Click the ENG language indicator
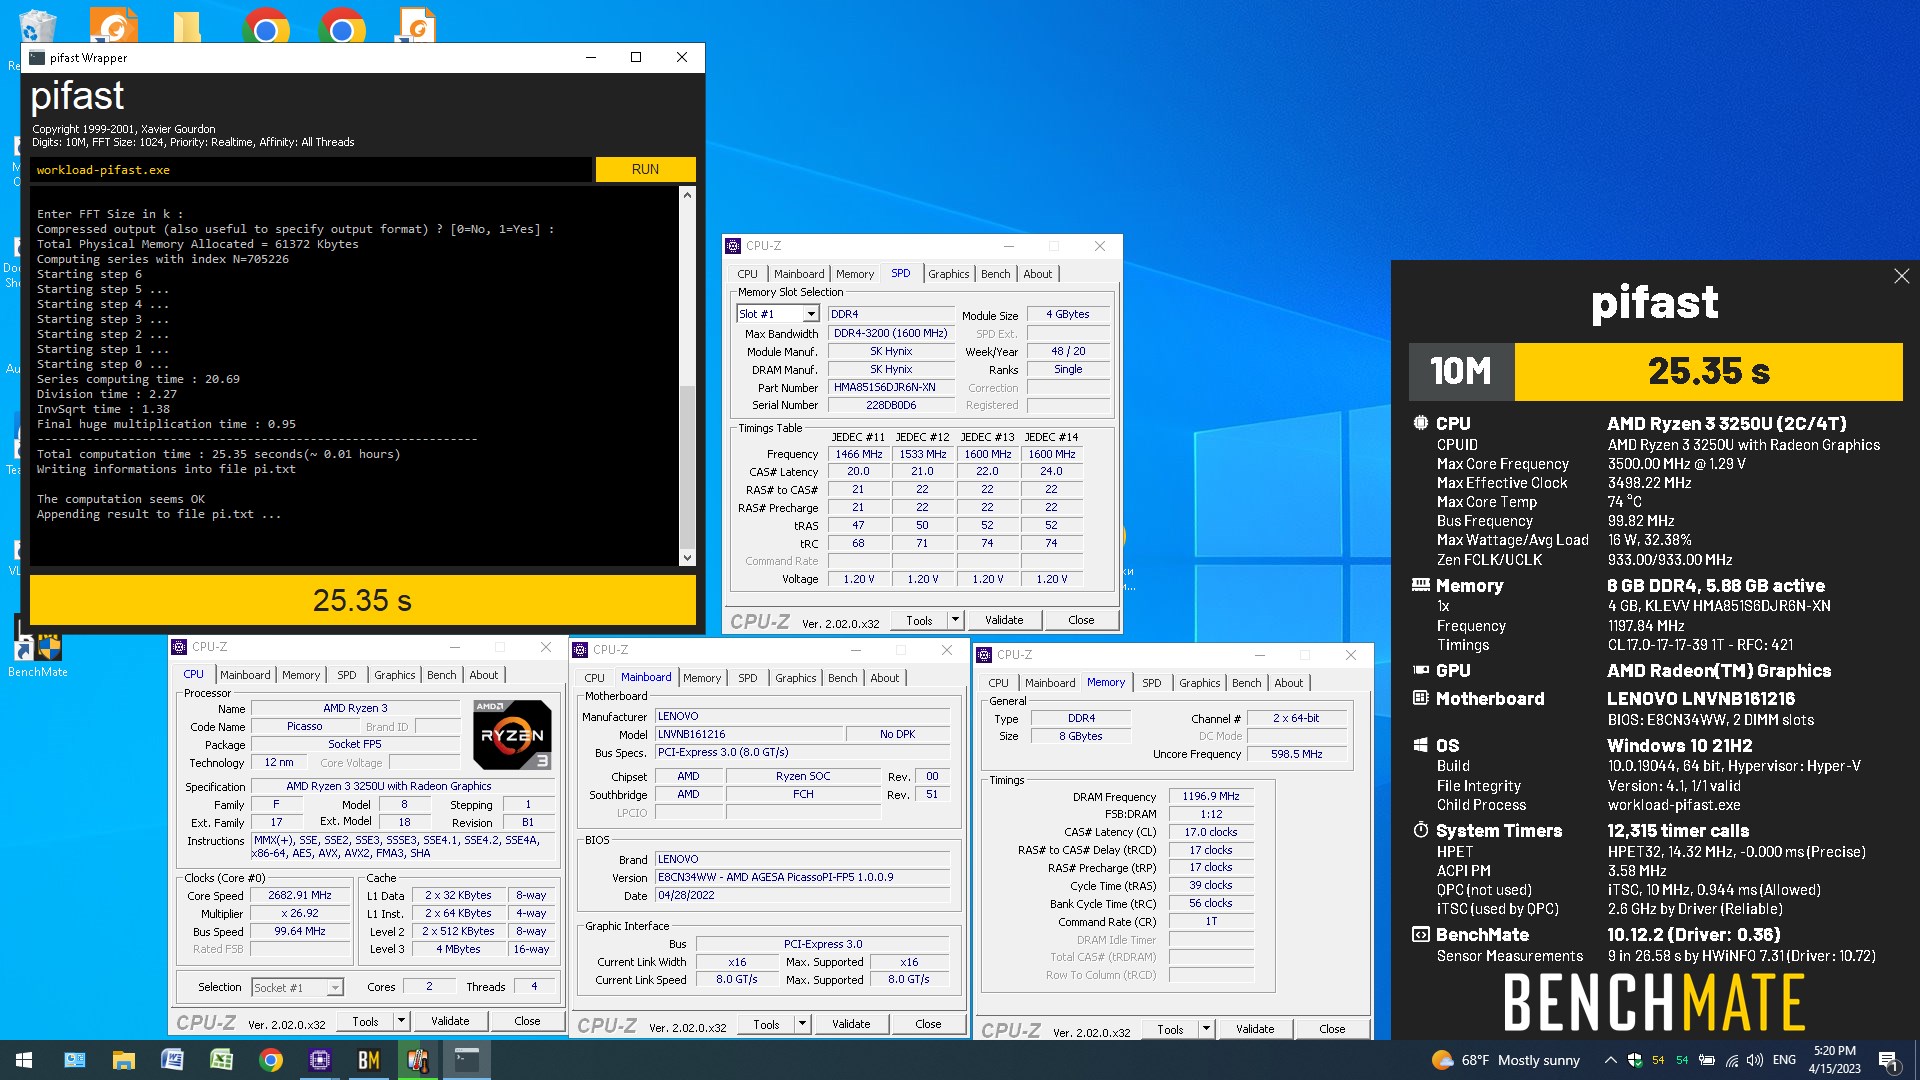This screenshot has width=1920, height=1080. pos(1784,1060)
